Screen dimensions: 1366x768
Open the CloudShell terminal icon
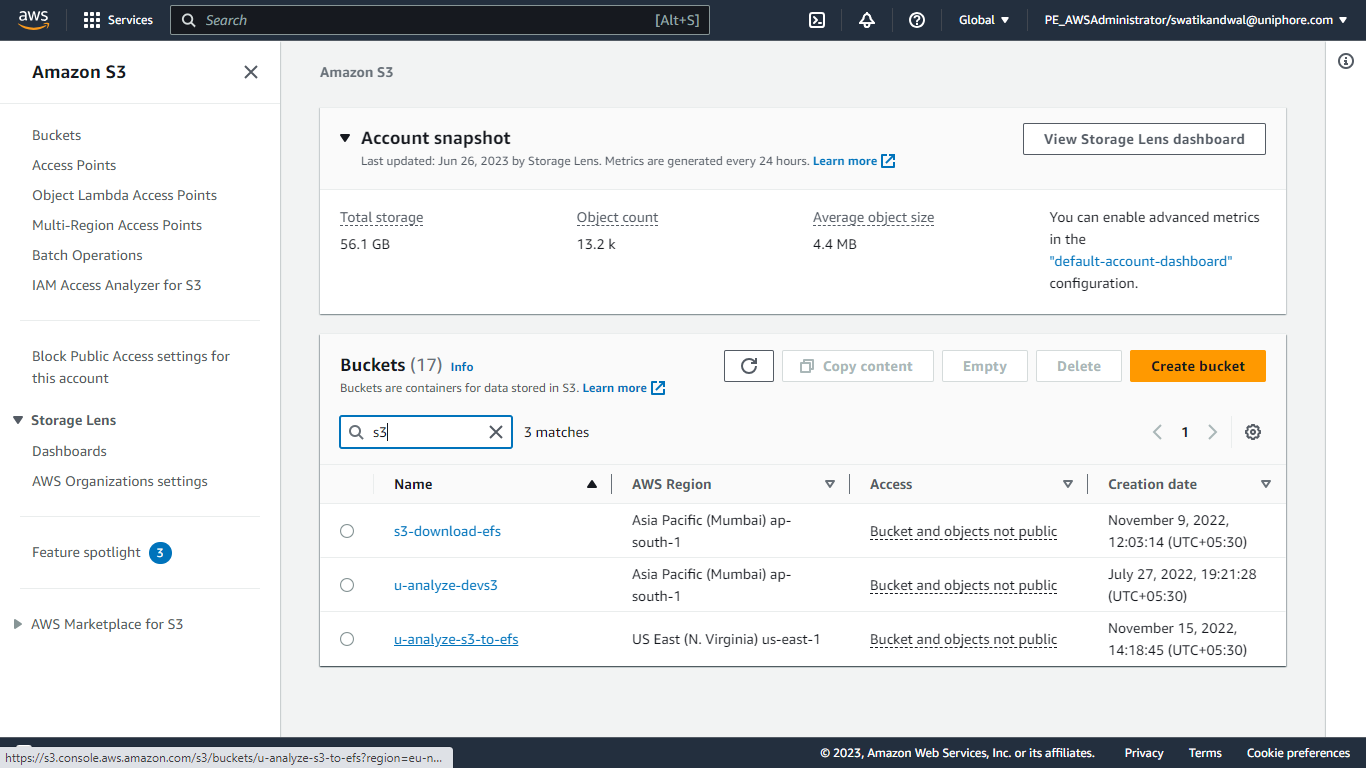[x=817, y=20]
